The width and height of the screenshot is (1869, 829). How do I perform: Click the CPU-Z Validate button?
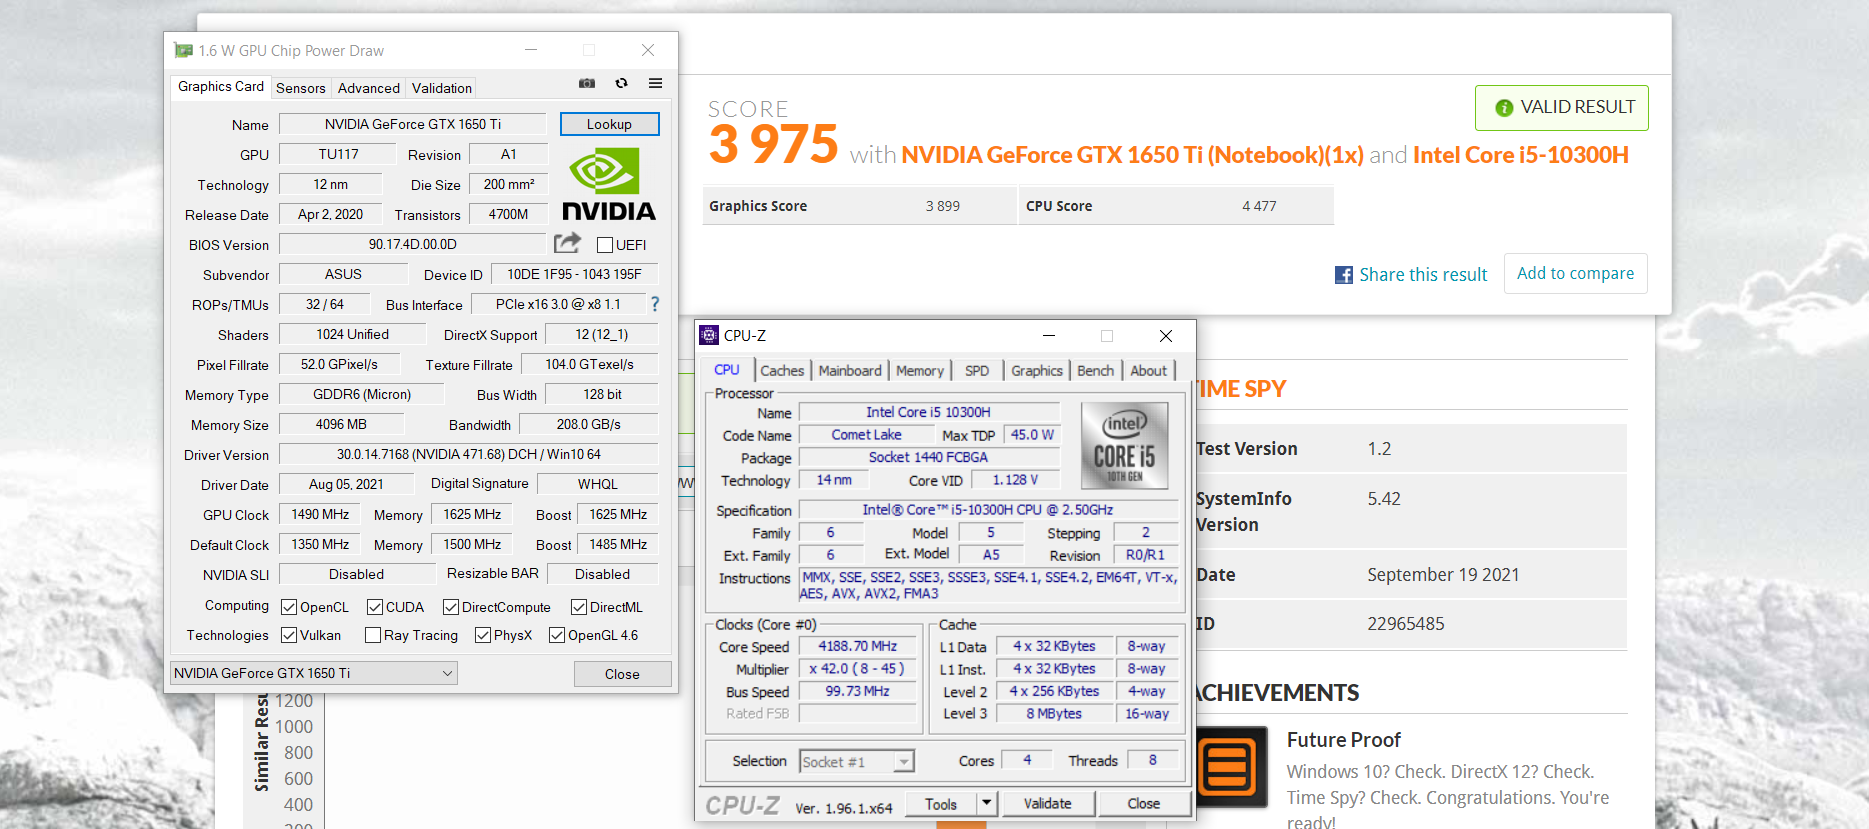click(x=1047, y=803)
